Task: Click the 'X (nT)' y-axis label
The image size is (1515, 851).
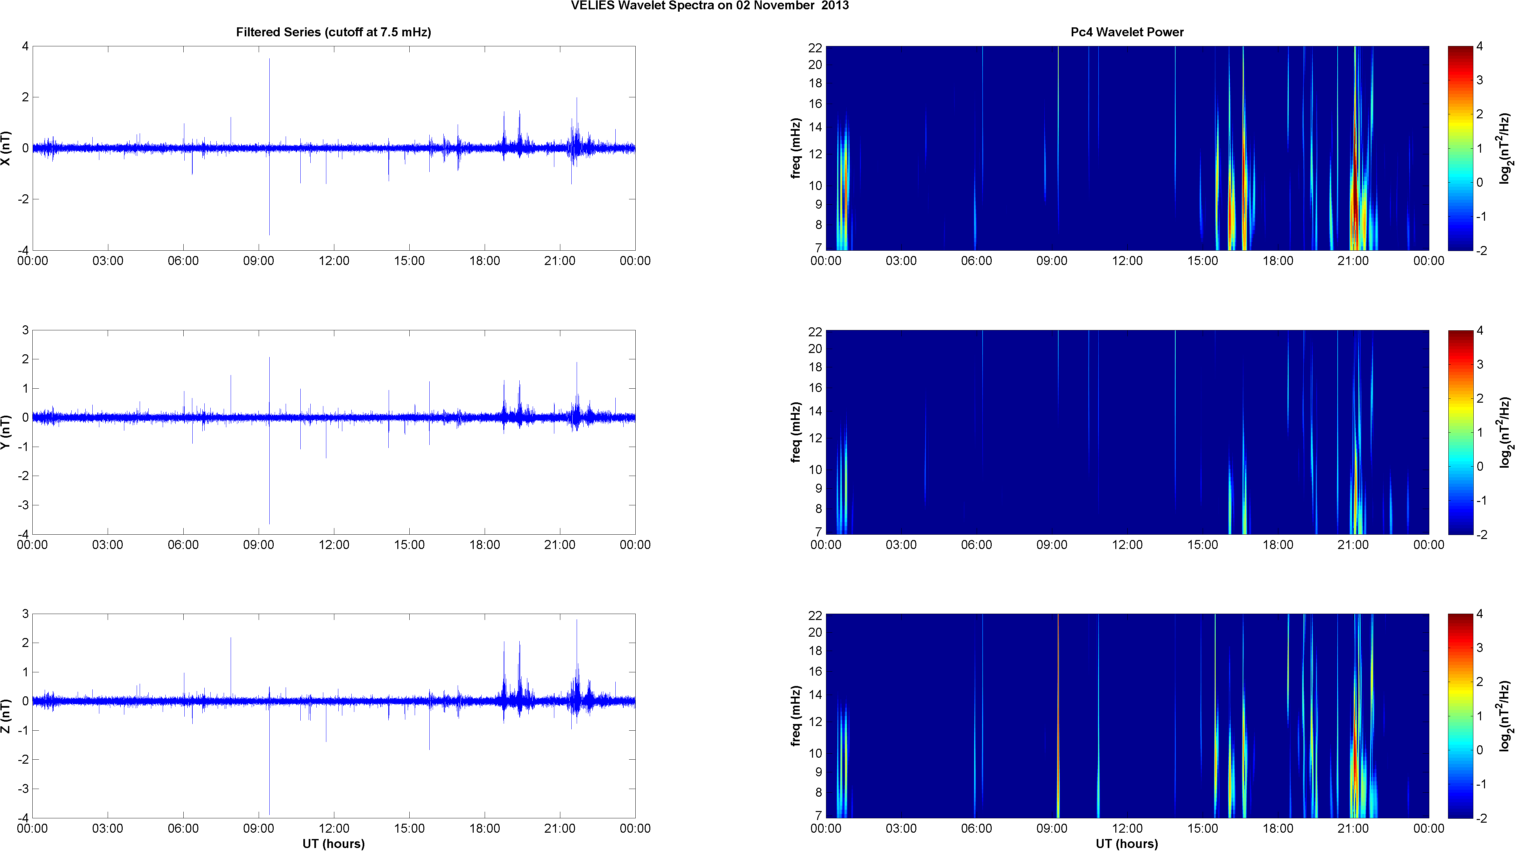Action: tap(7, 148)
